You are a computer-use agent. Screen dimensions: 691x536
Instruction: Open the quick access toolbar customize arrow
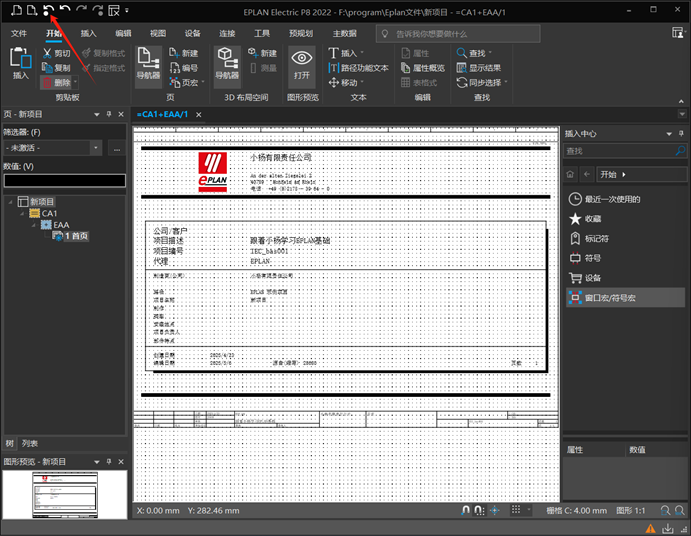[x=127, y=10]
